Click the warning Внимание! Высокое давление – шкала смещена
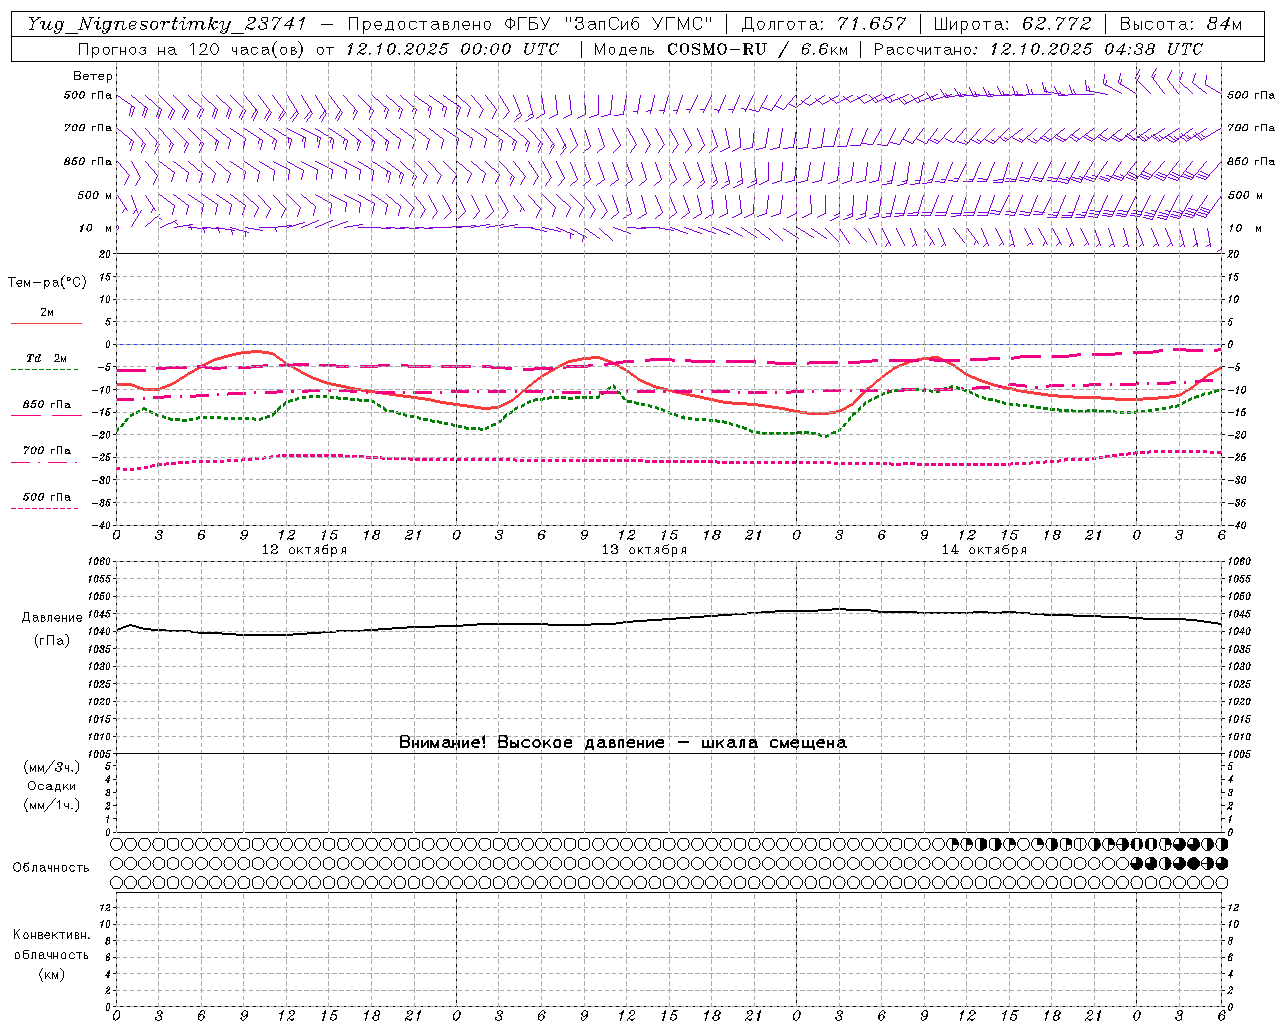The width and height of the screenshot is (1280, 1024). tap(622, 742)
